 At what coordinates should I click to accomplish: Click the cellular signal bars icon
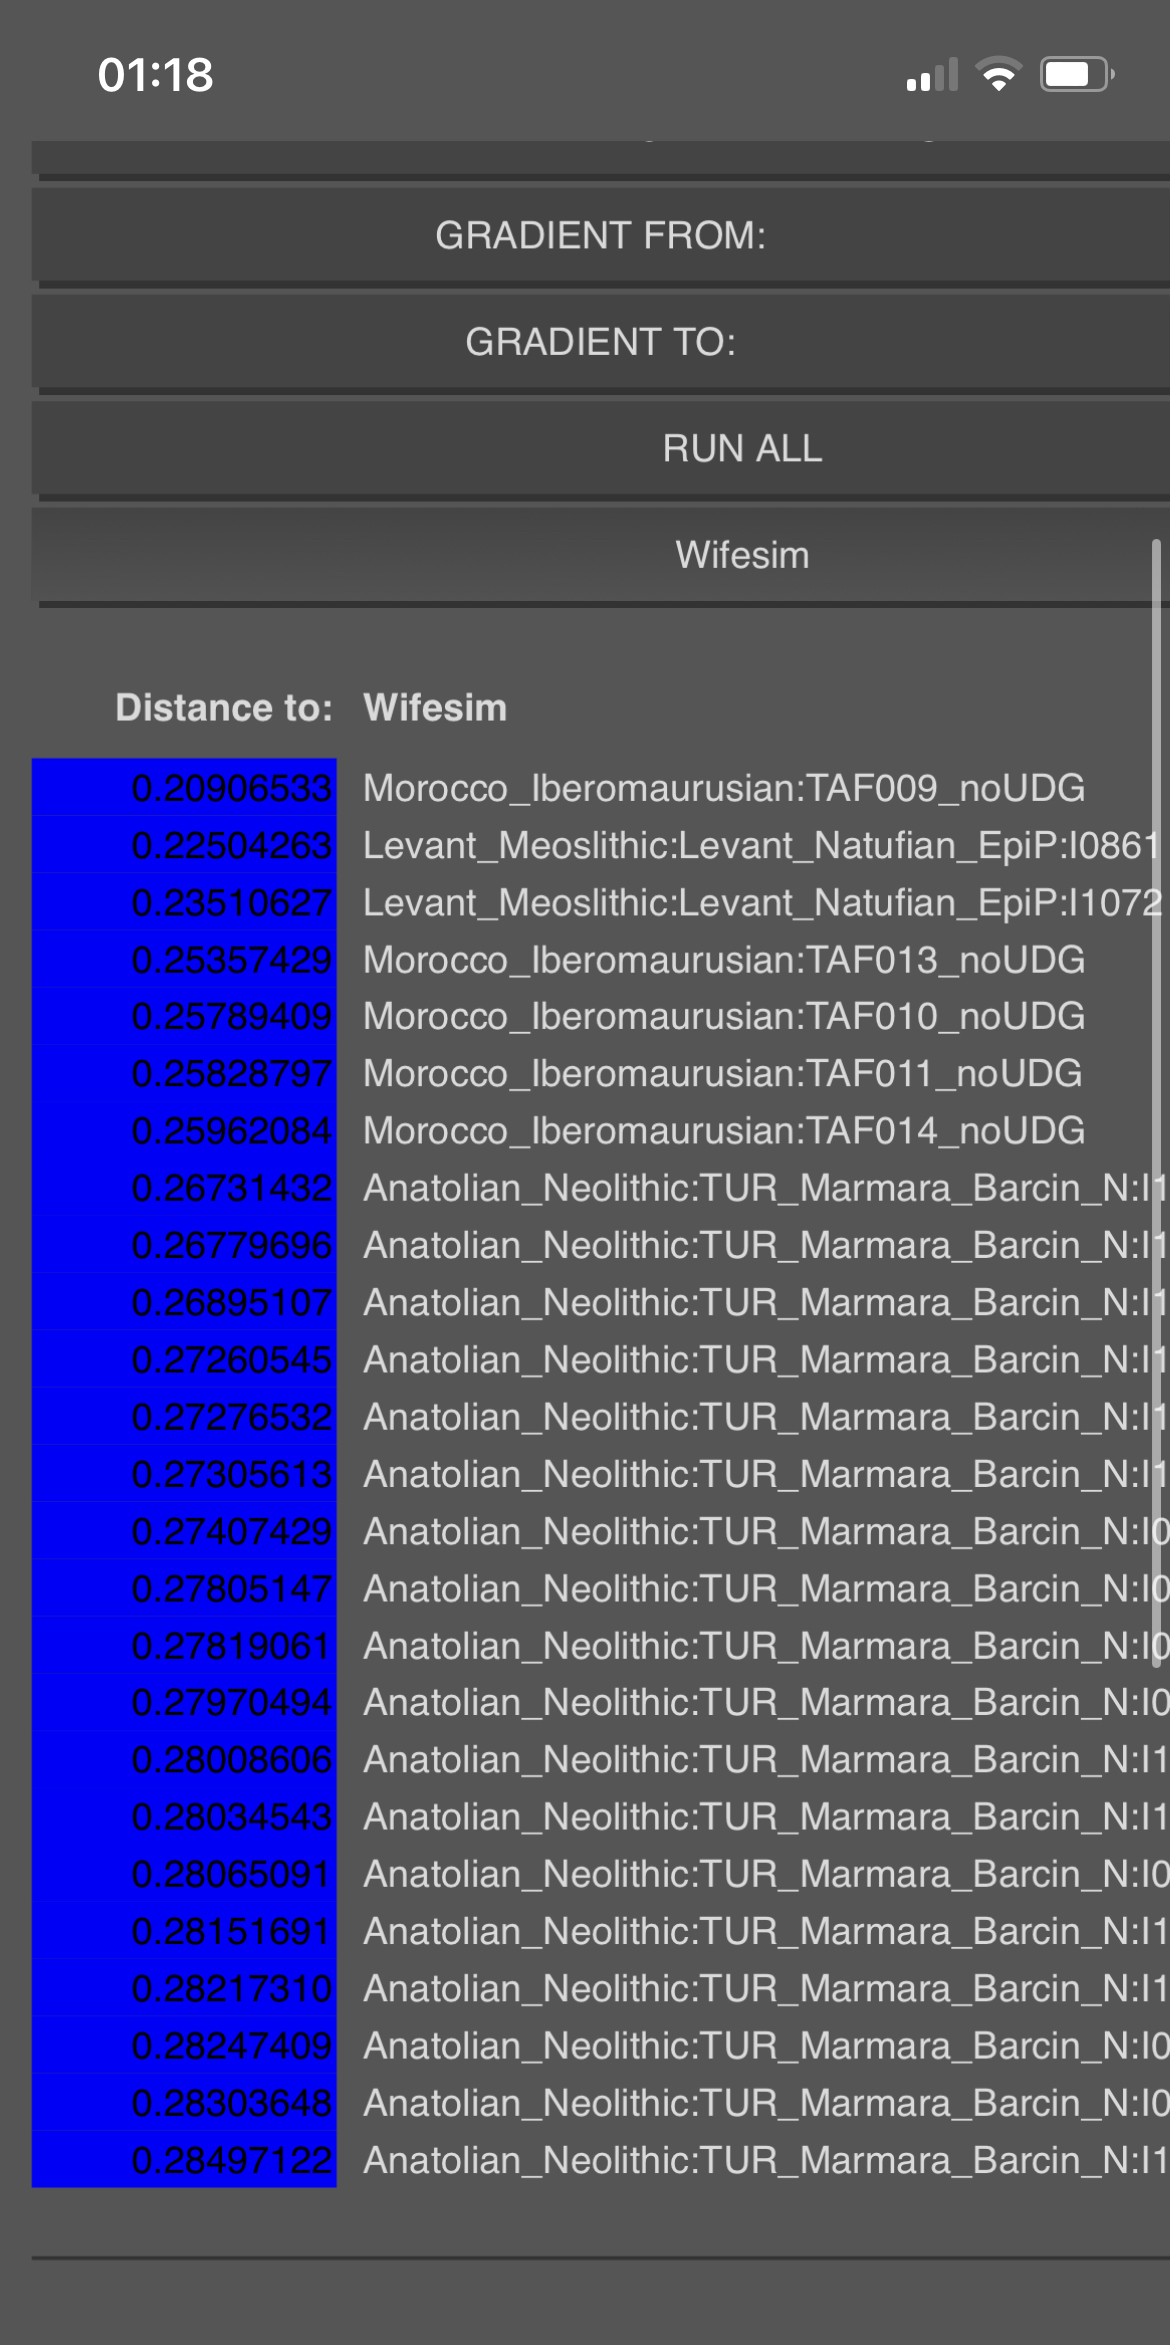(932, 75)
